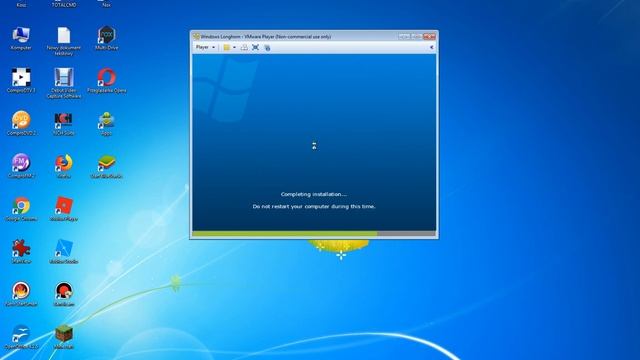Select the Przeglądarka Opera shortcut

click(x=107, y=81)
